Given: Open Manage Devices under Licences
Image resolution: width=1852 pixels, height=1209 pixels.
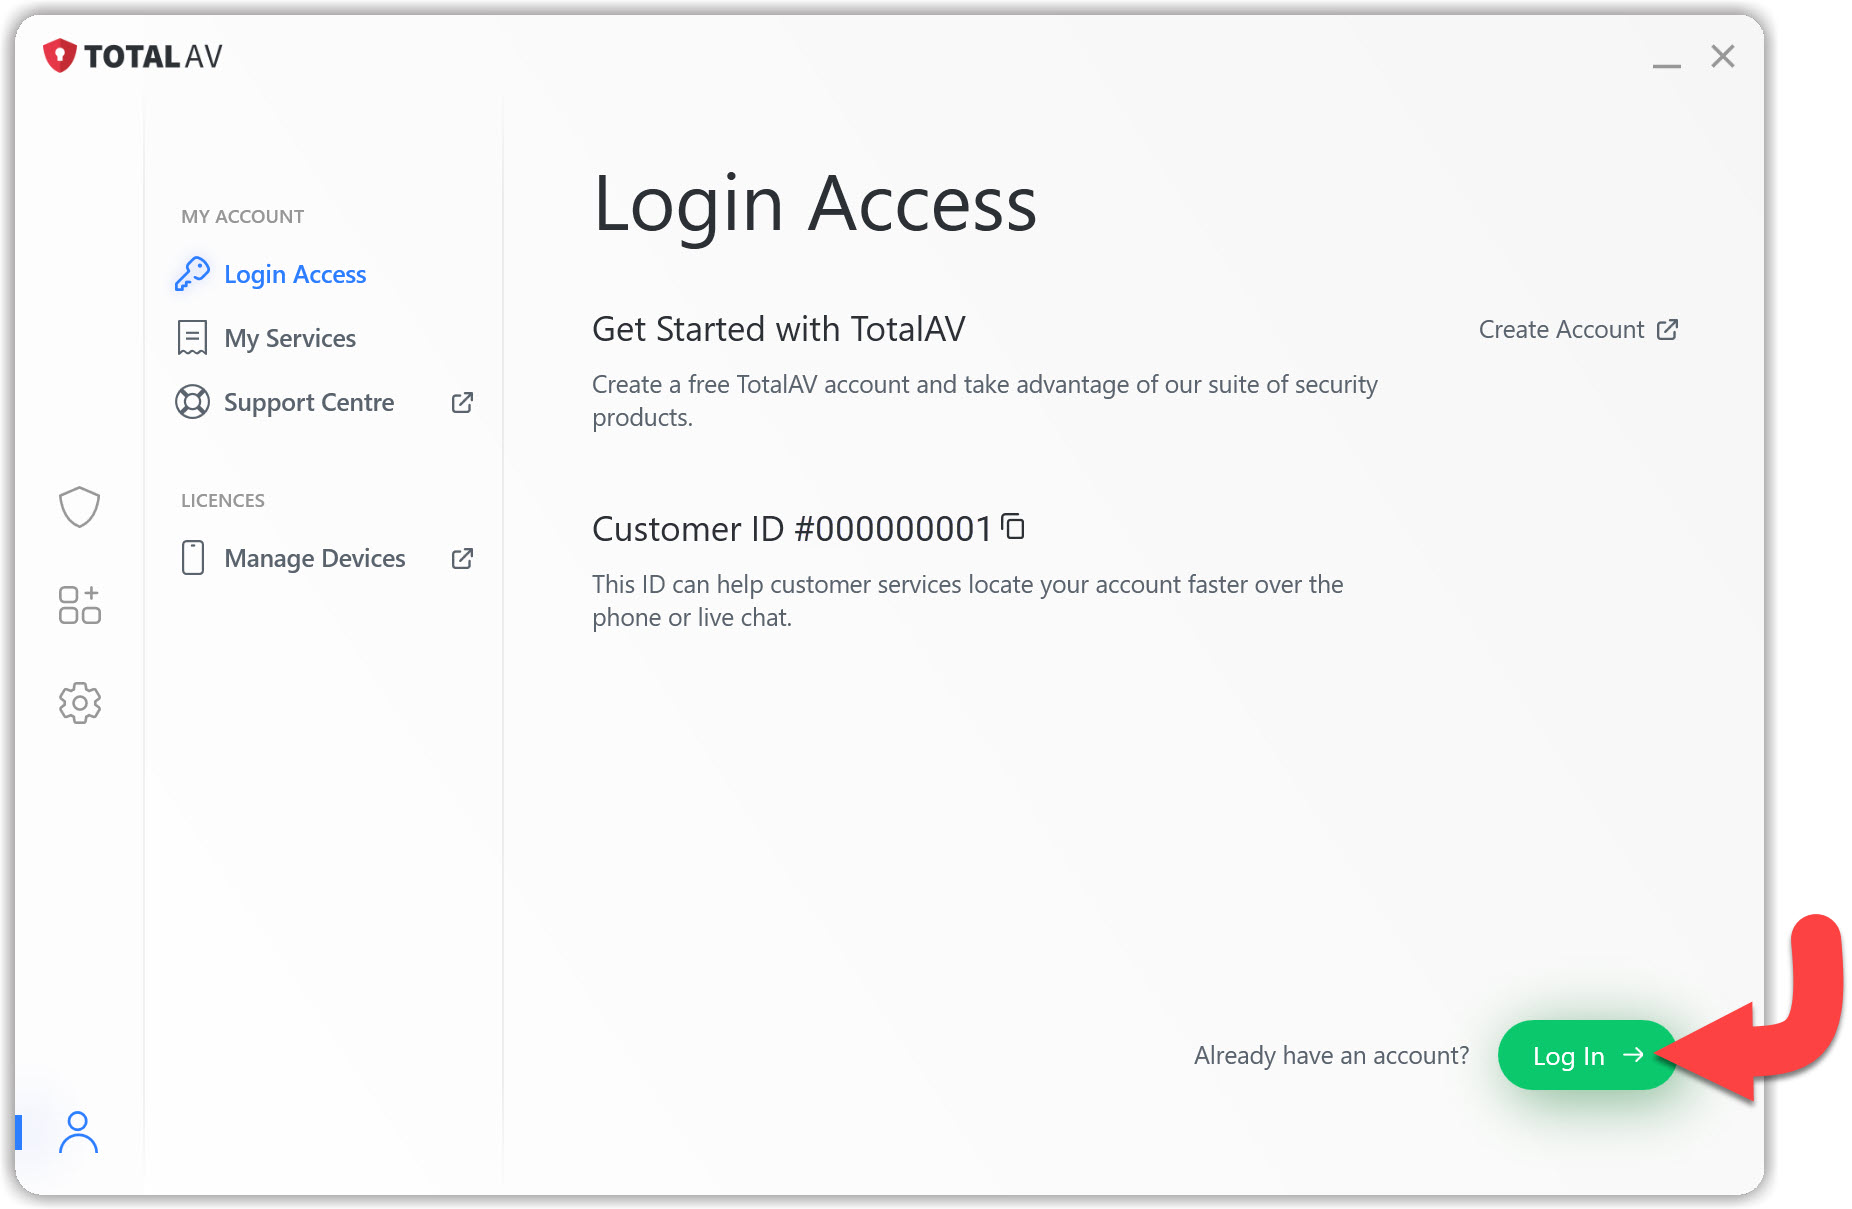Looking at the screenshot, I should 314,558.
